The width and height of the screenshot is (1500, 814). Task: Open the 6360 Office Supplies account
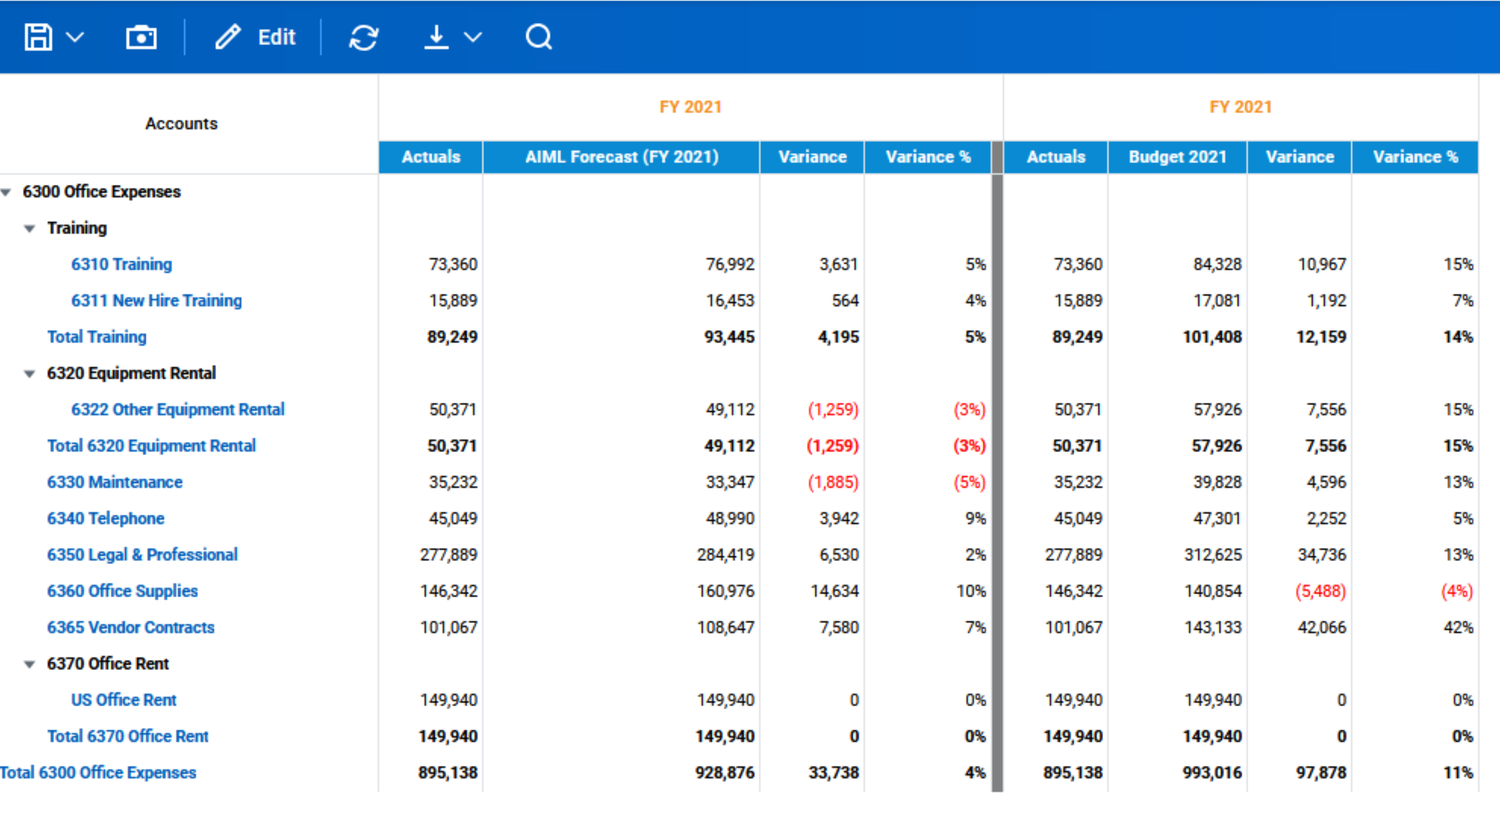(x=122, y=591)
